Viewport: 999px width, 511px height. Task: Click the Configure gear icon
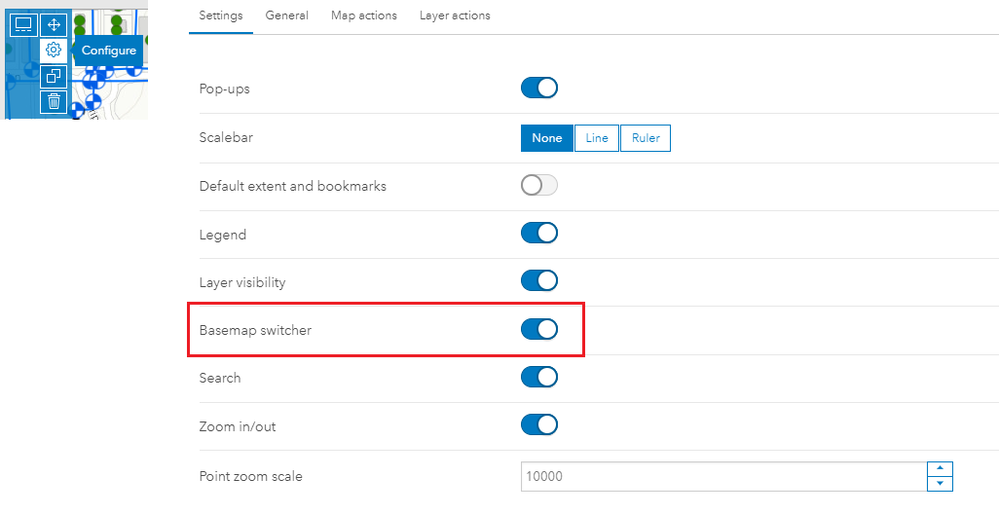[54, 50]
